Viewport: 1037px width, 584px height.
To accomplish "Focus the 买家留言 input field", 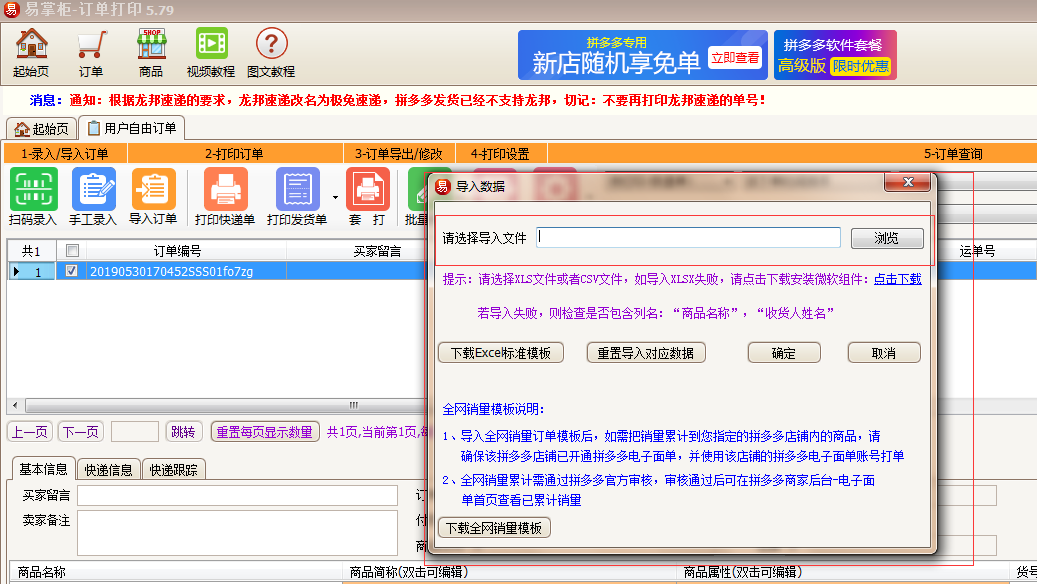I will [x=237, y=495].
